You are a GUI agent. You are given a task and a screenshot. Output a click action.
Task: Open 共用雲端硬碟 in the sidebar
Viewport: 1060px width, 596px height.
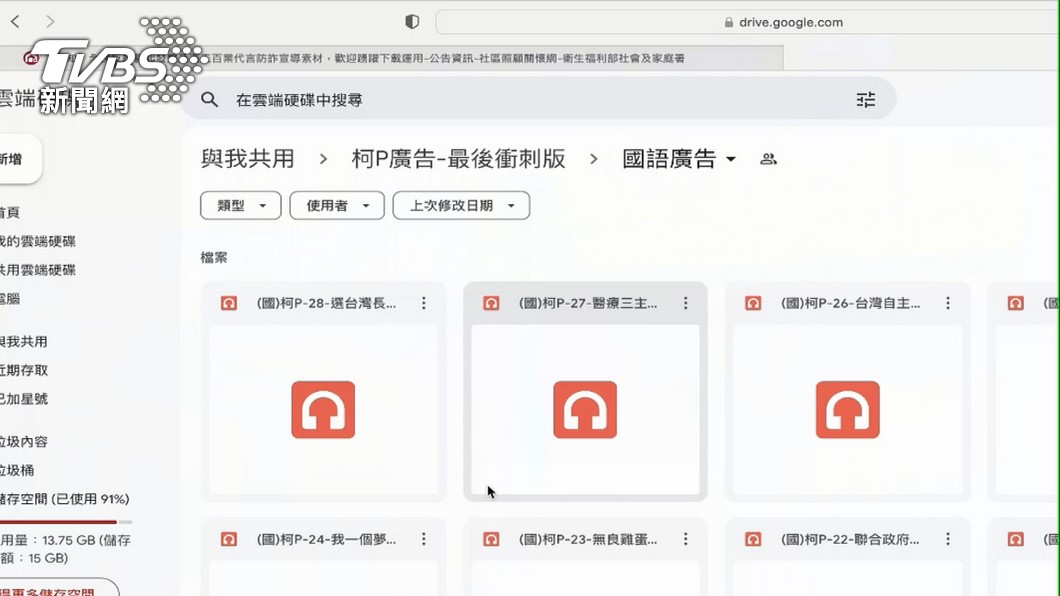(38, 270)
